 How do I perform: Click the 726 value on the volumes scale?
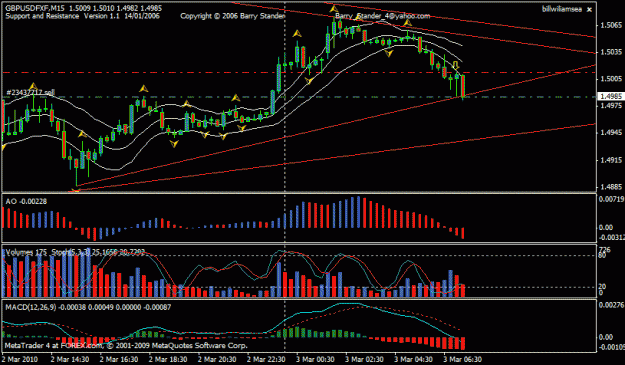604,250
